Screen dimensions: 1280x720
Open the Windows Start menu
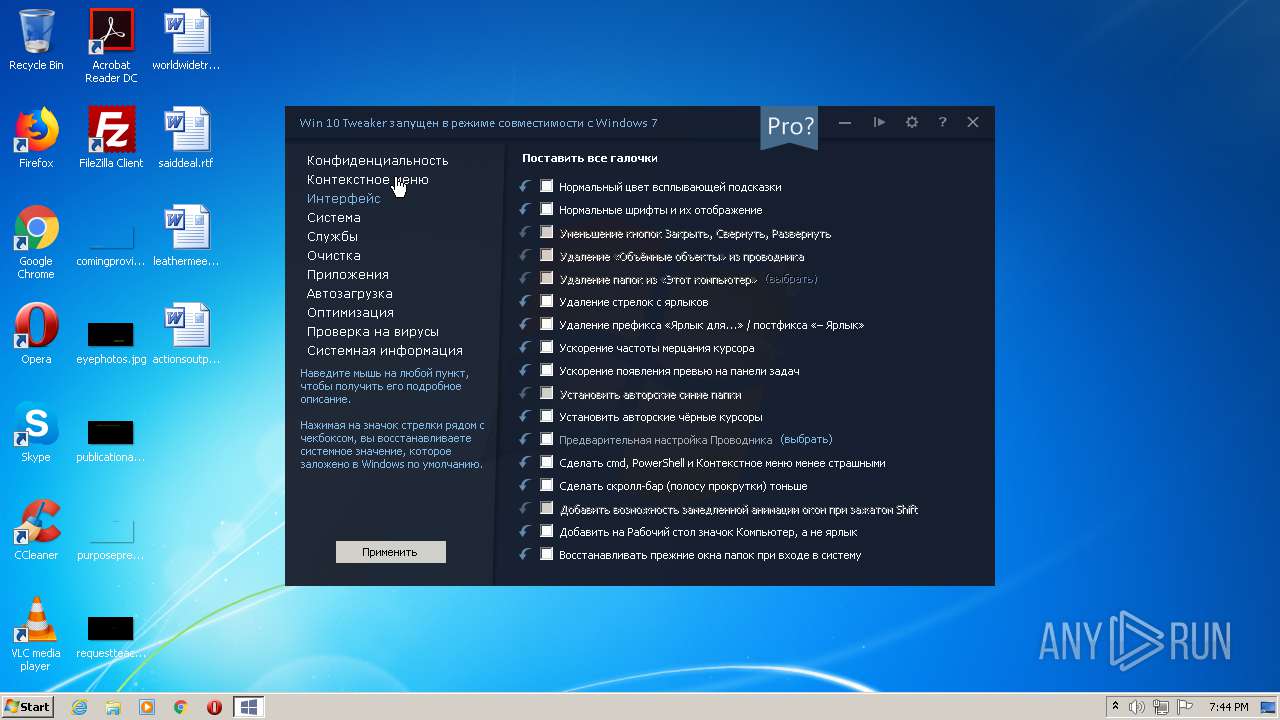[x=28, y=707]
